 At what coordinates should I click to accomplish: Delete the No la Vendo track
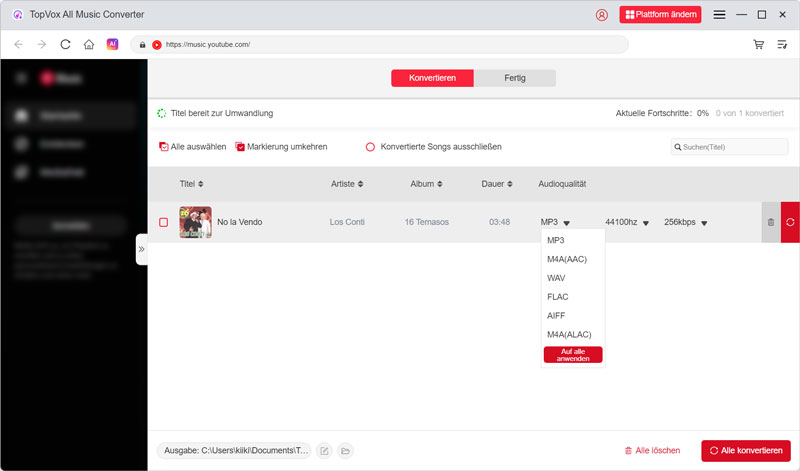tap(770, 222)
